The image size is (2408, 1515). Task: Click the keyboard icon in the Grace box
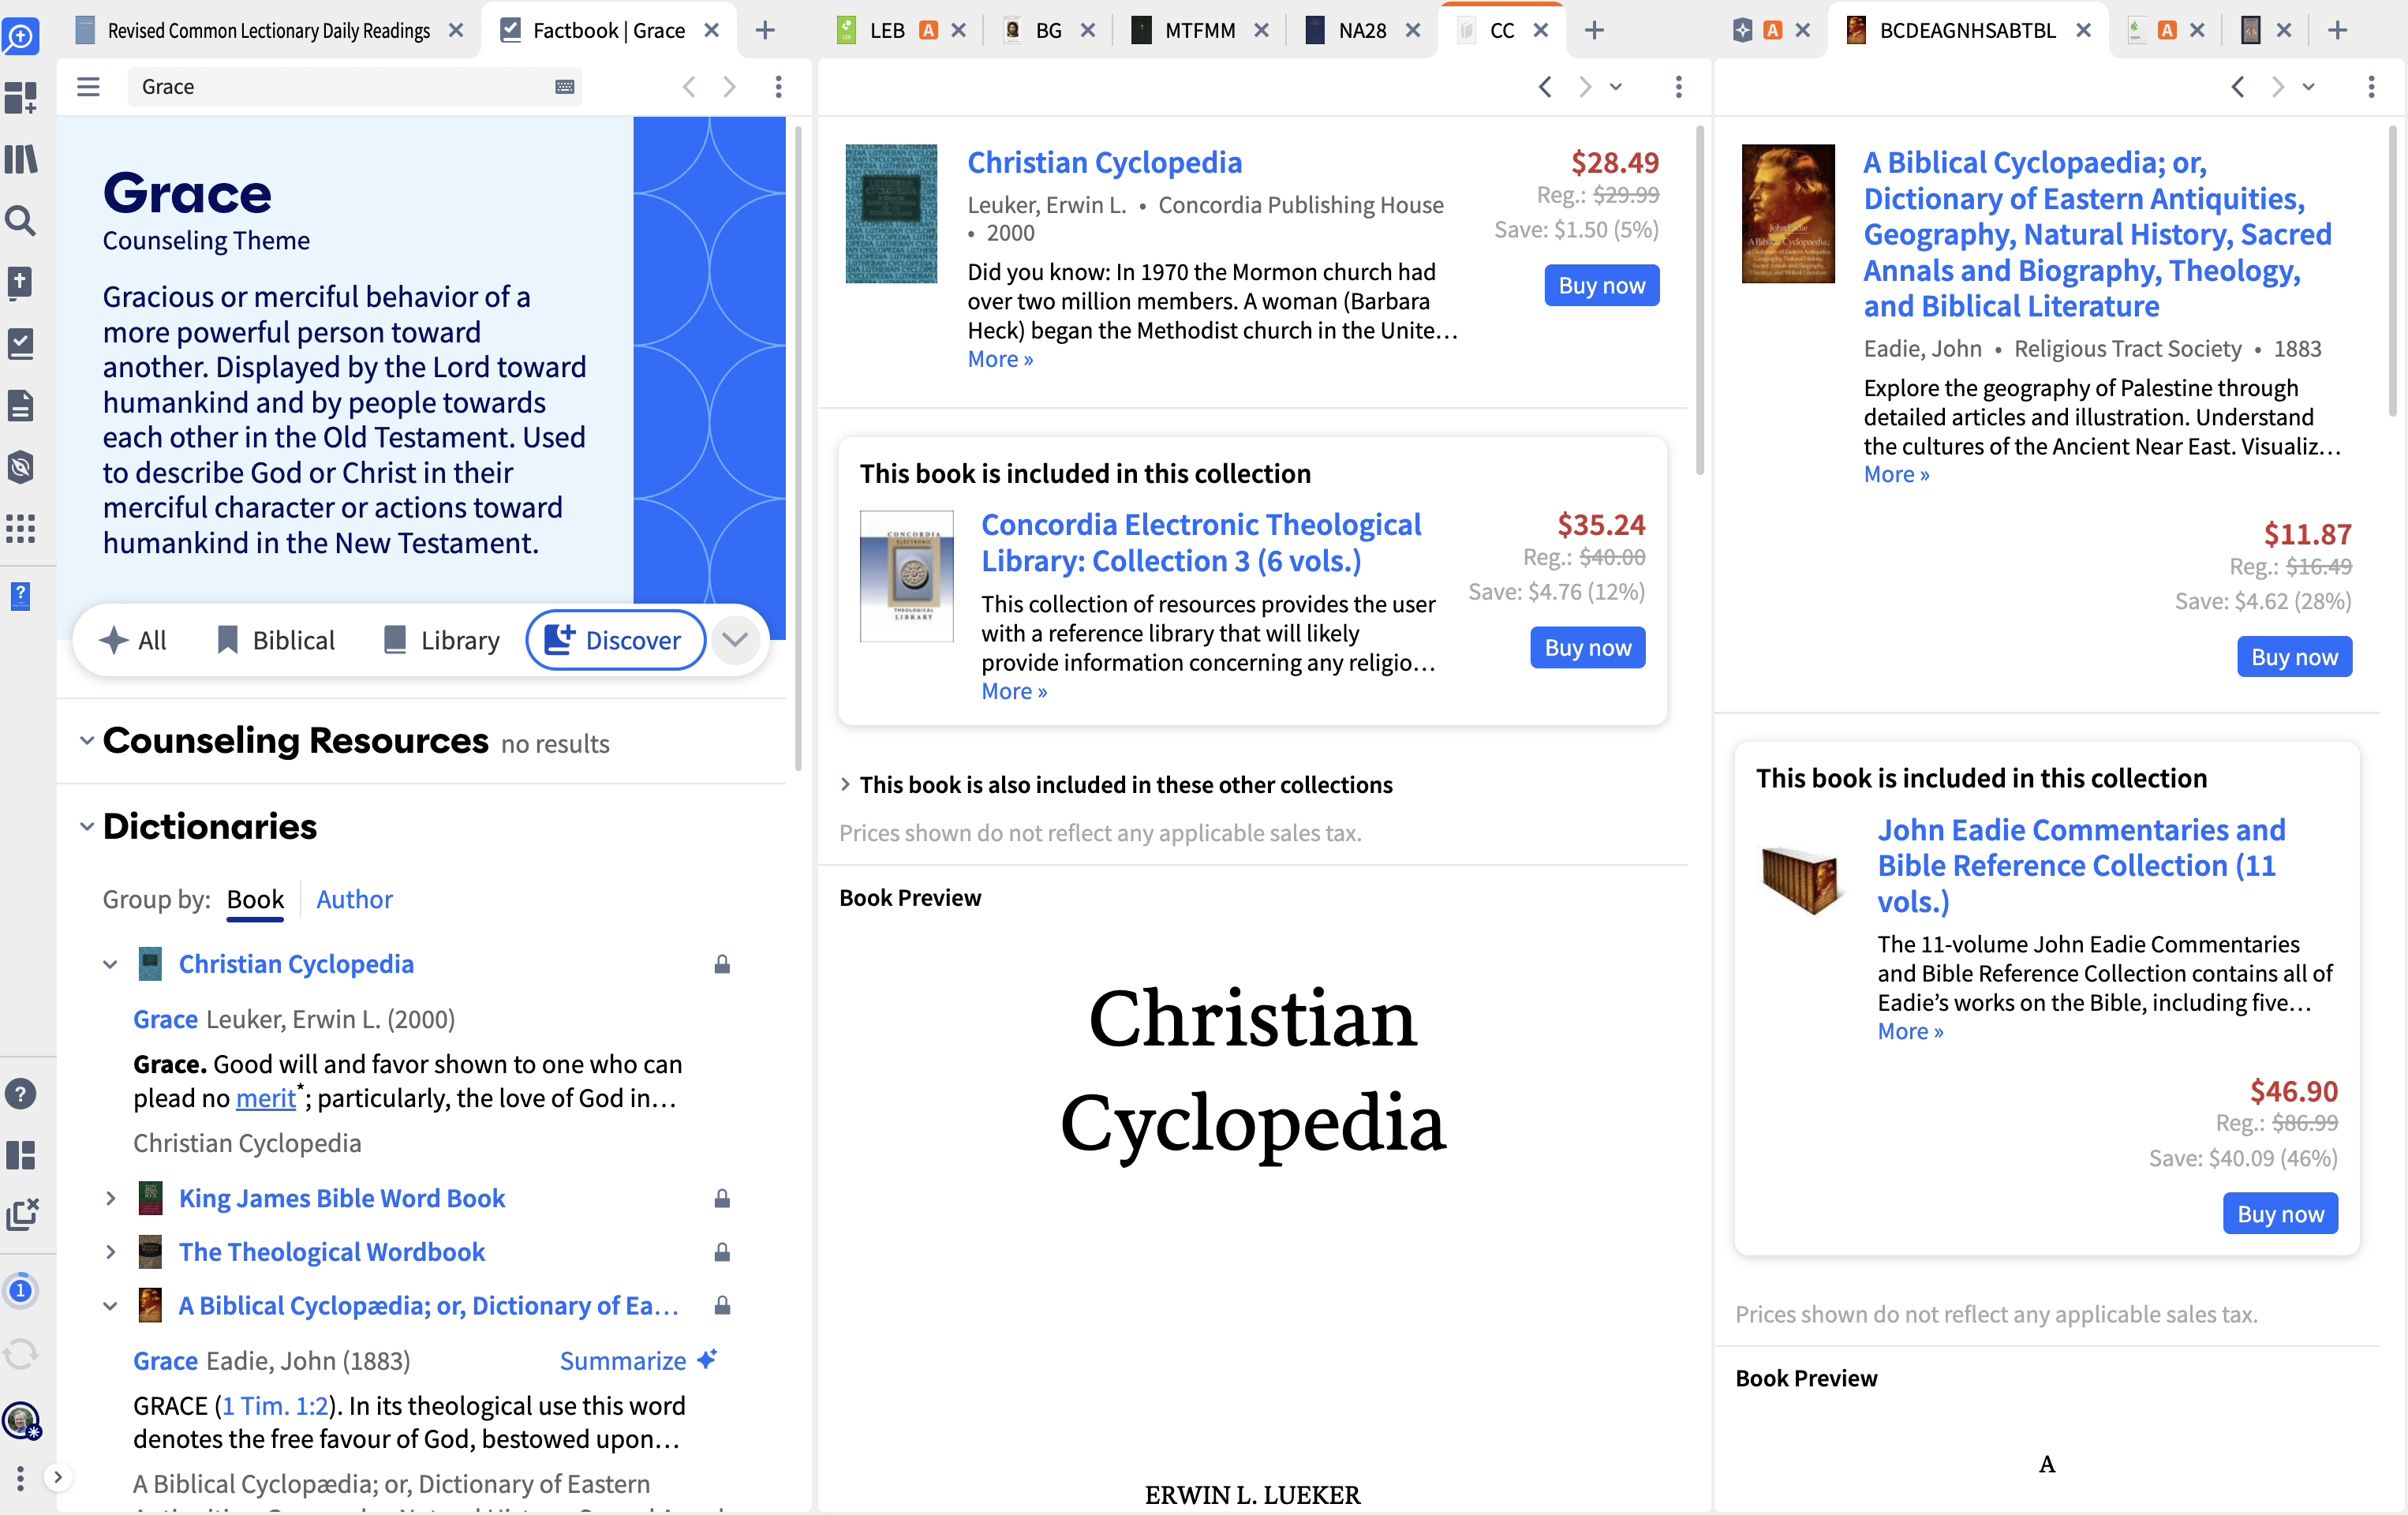tap(564, 87)
